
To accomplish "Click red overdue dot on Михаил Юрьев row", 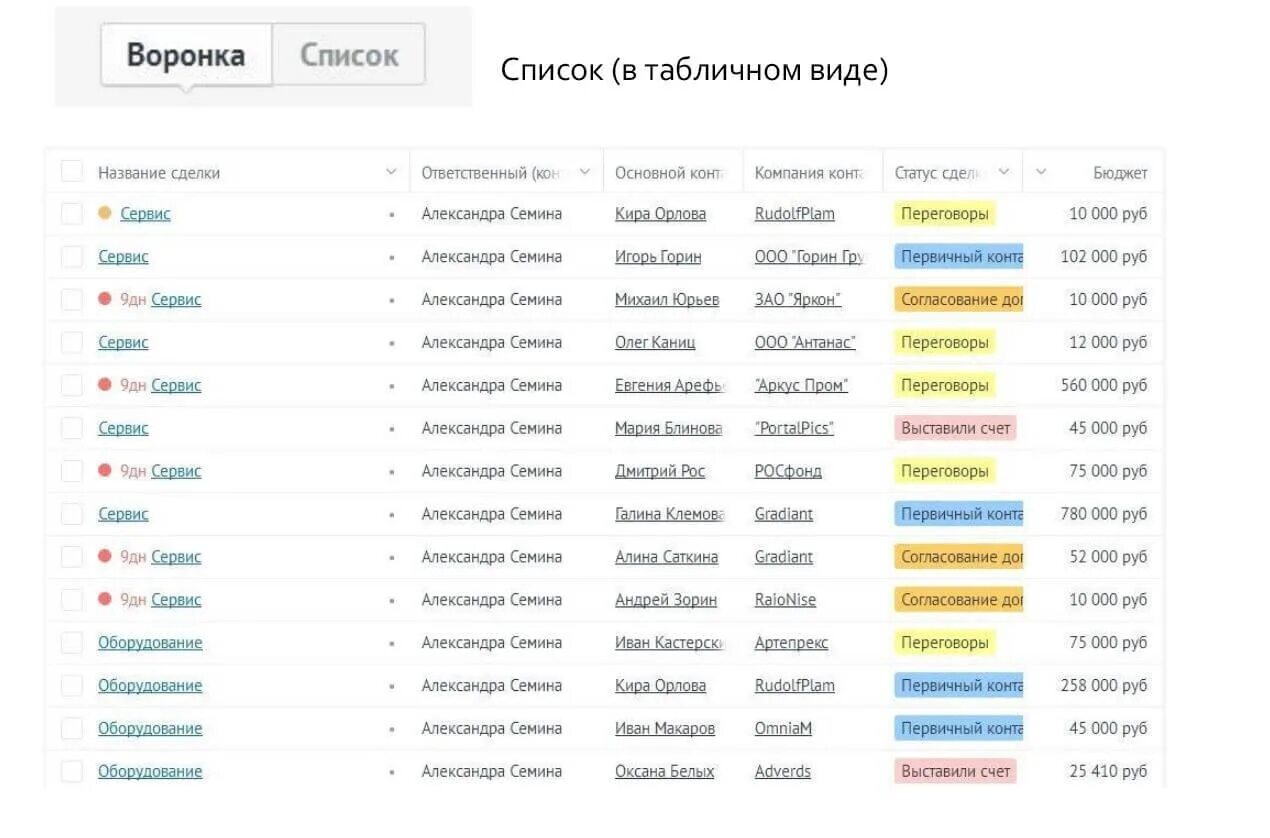I will pos(102,299).
